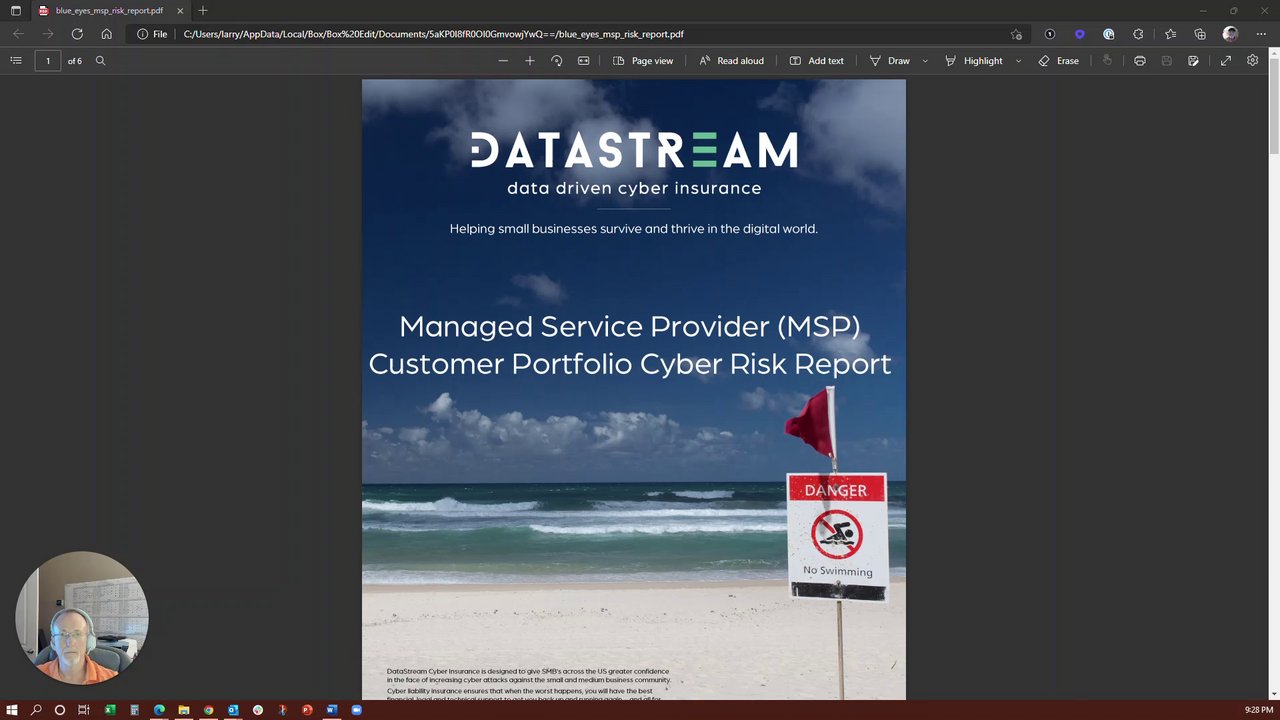Open the Collections panel
Image resolution: width=1280 pixels, height=720 pixels.
1200,34
